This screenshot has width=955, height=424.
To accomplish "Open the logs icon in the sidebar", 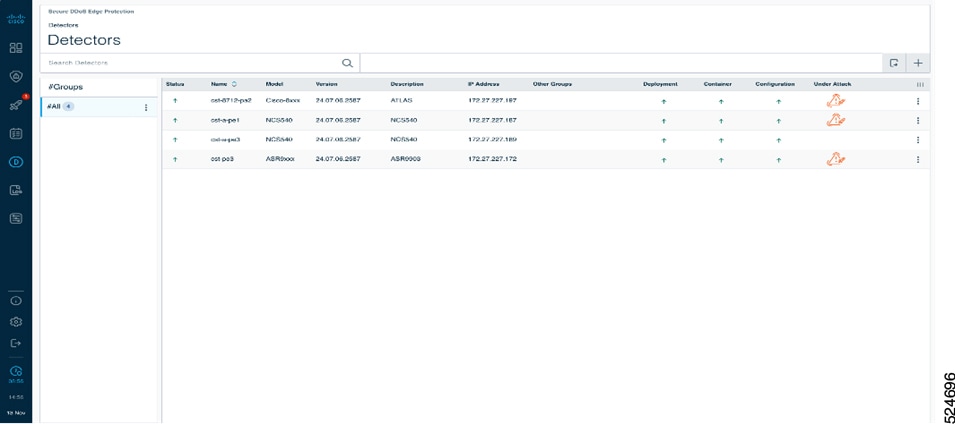I will pyautogui.click(x=16, y=190).
